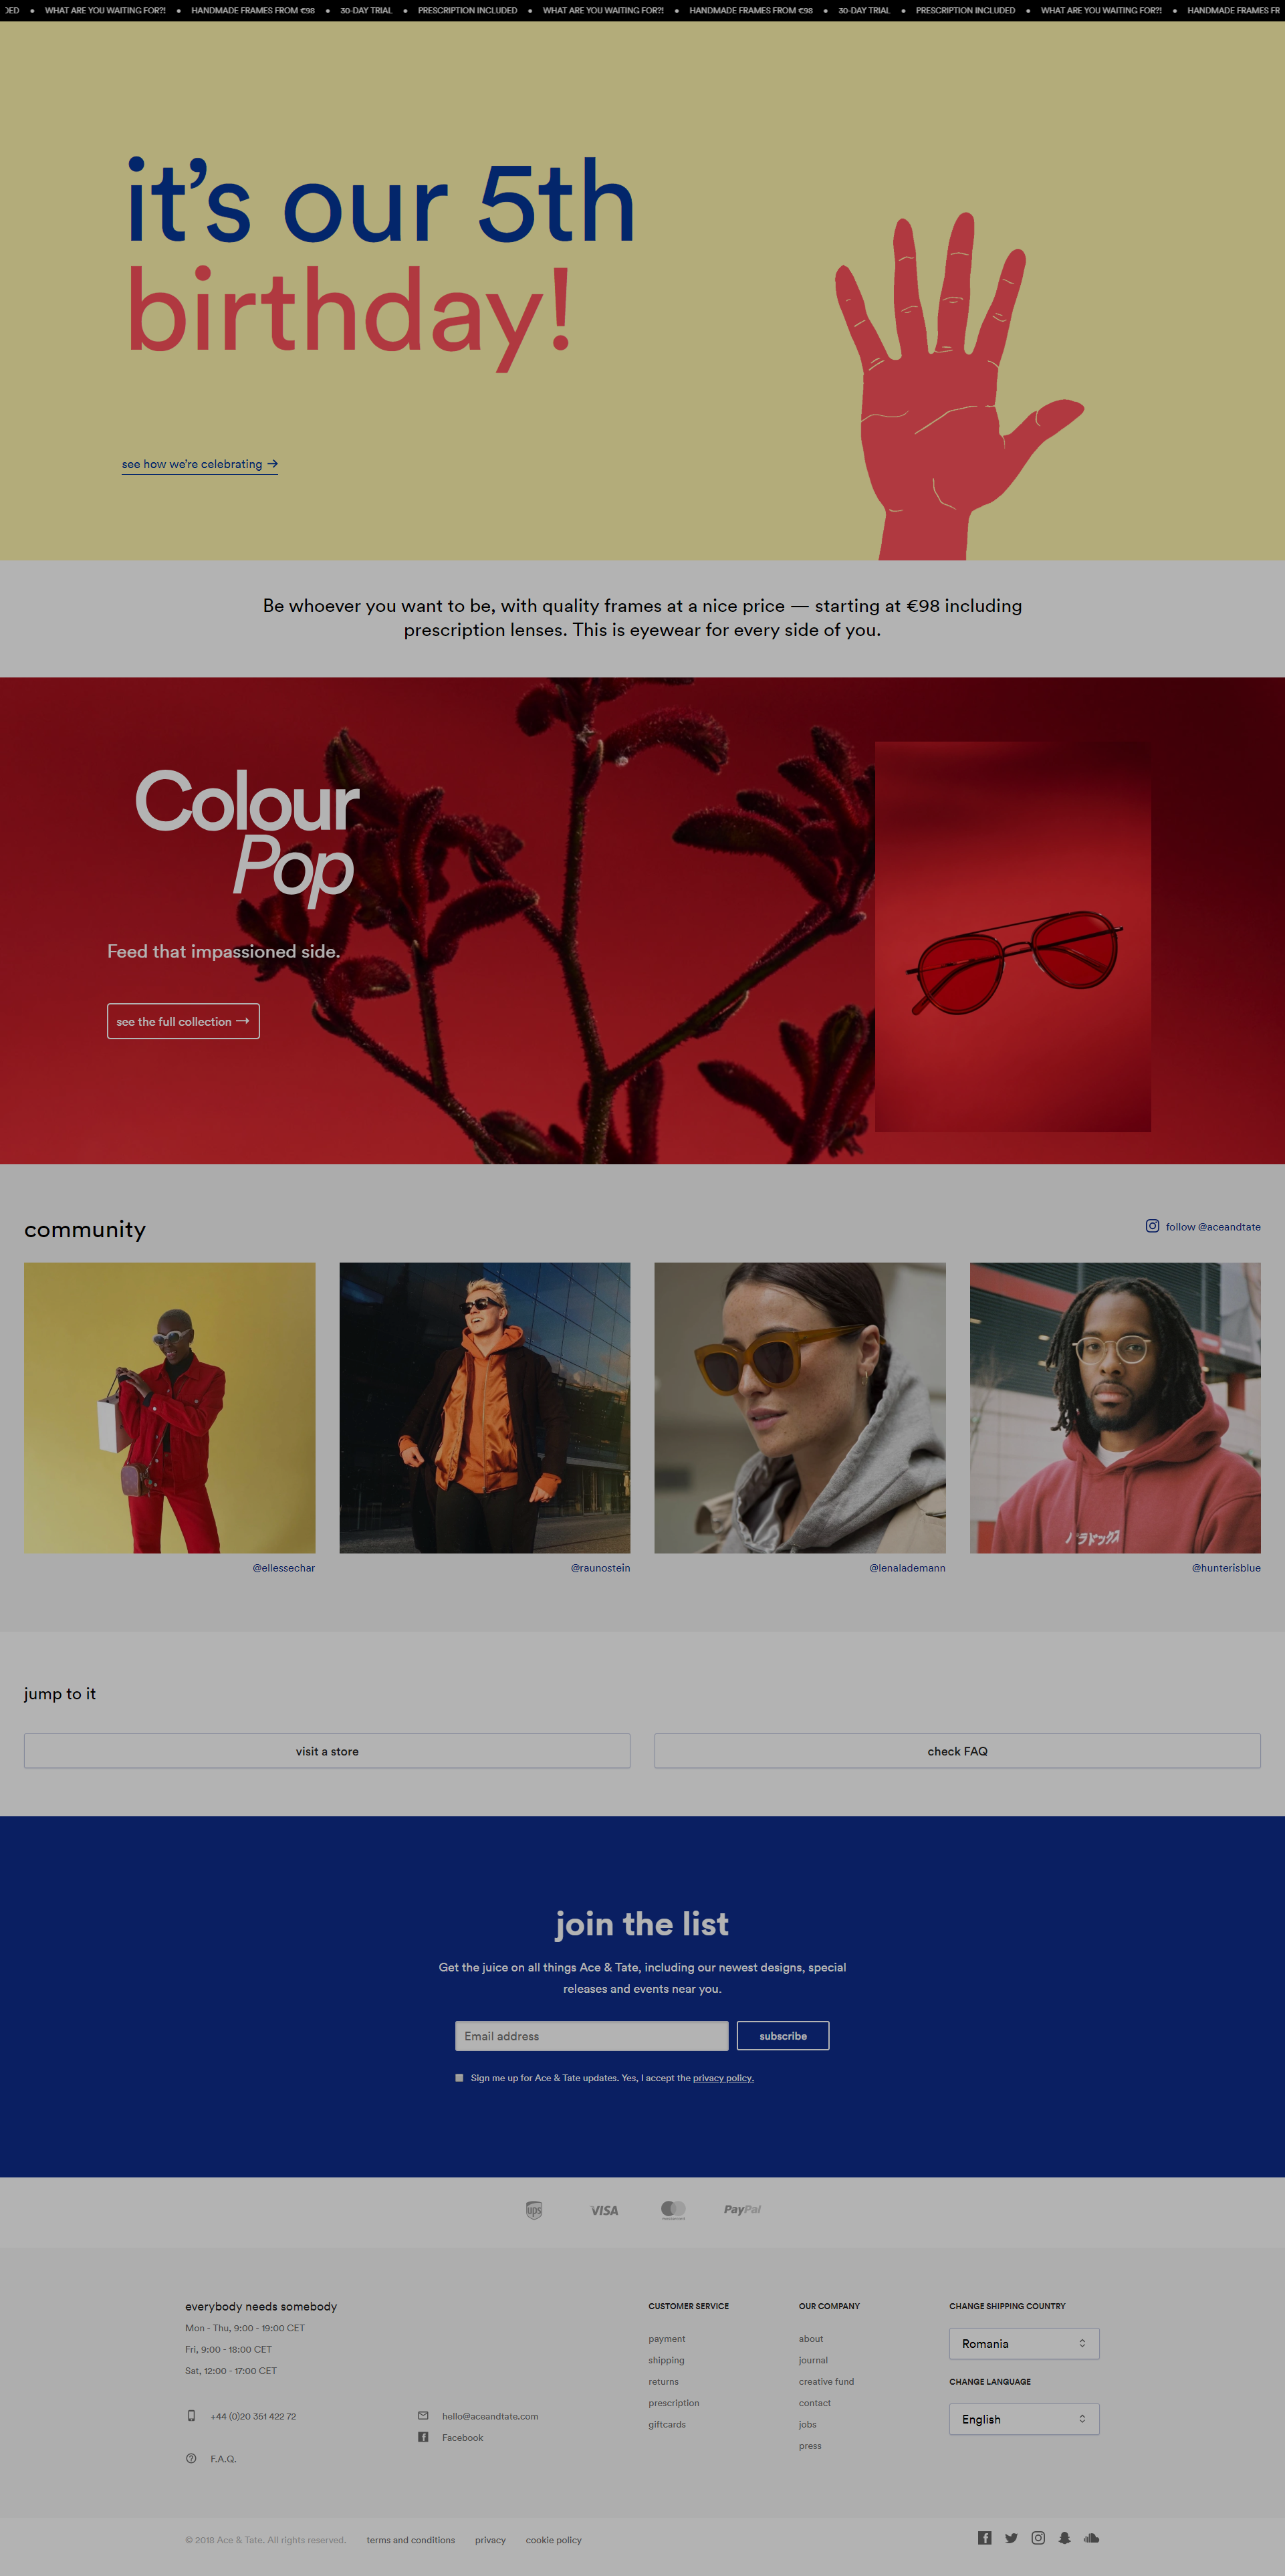Open the Twitter bird icon in footer
The height and width of the screenshot is (2576, 1285).
(x=1011, y=2537)
